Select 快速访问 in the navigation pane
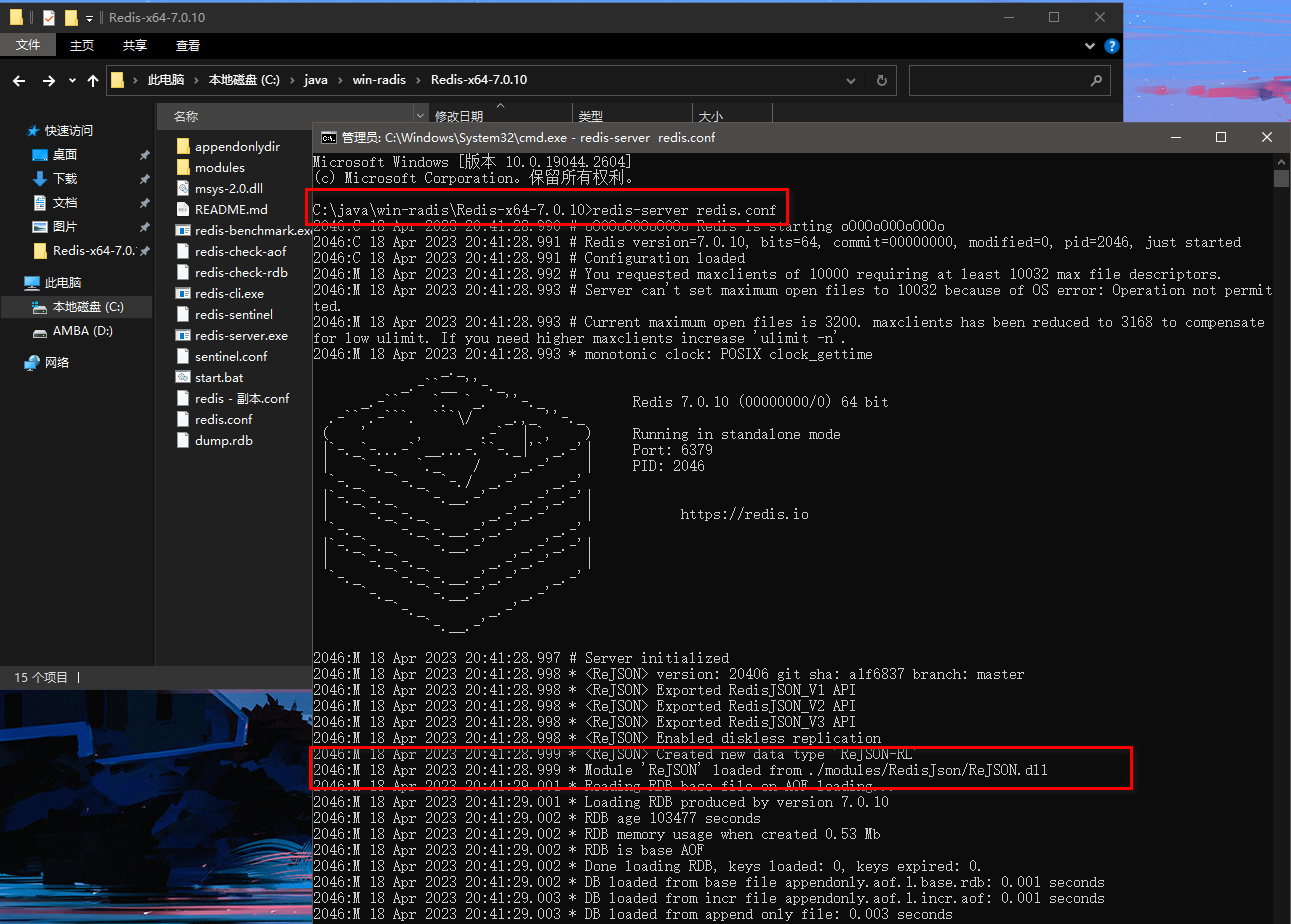The width and height of the screenshot is (1291, 924). (68, 130)
